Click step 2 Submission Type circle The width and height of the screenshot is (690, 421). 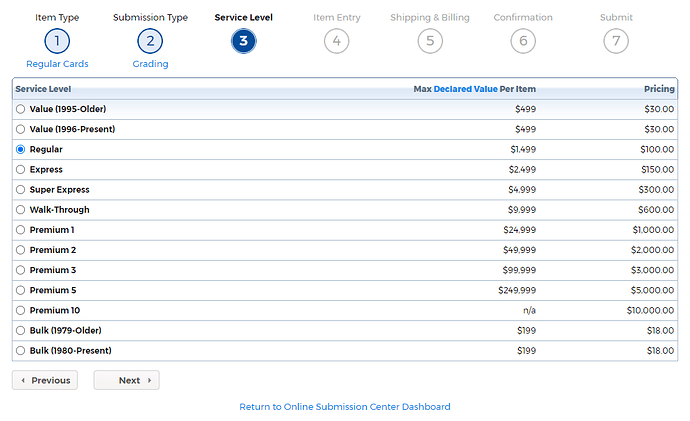click(150, 41)
